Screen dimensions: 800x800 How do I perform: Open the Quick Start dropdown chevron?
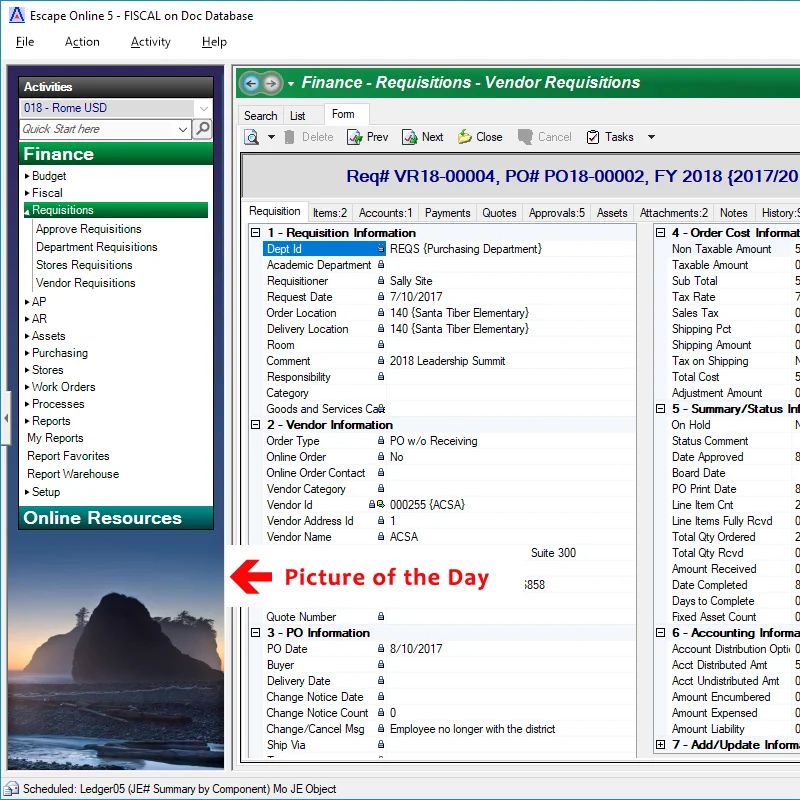coord(183,129)
